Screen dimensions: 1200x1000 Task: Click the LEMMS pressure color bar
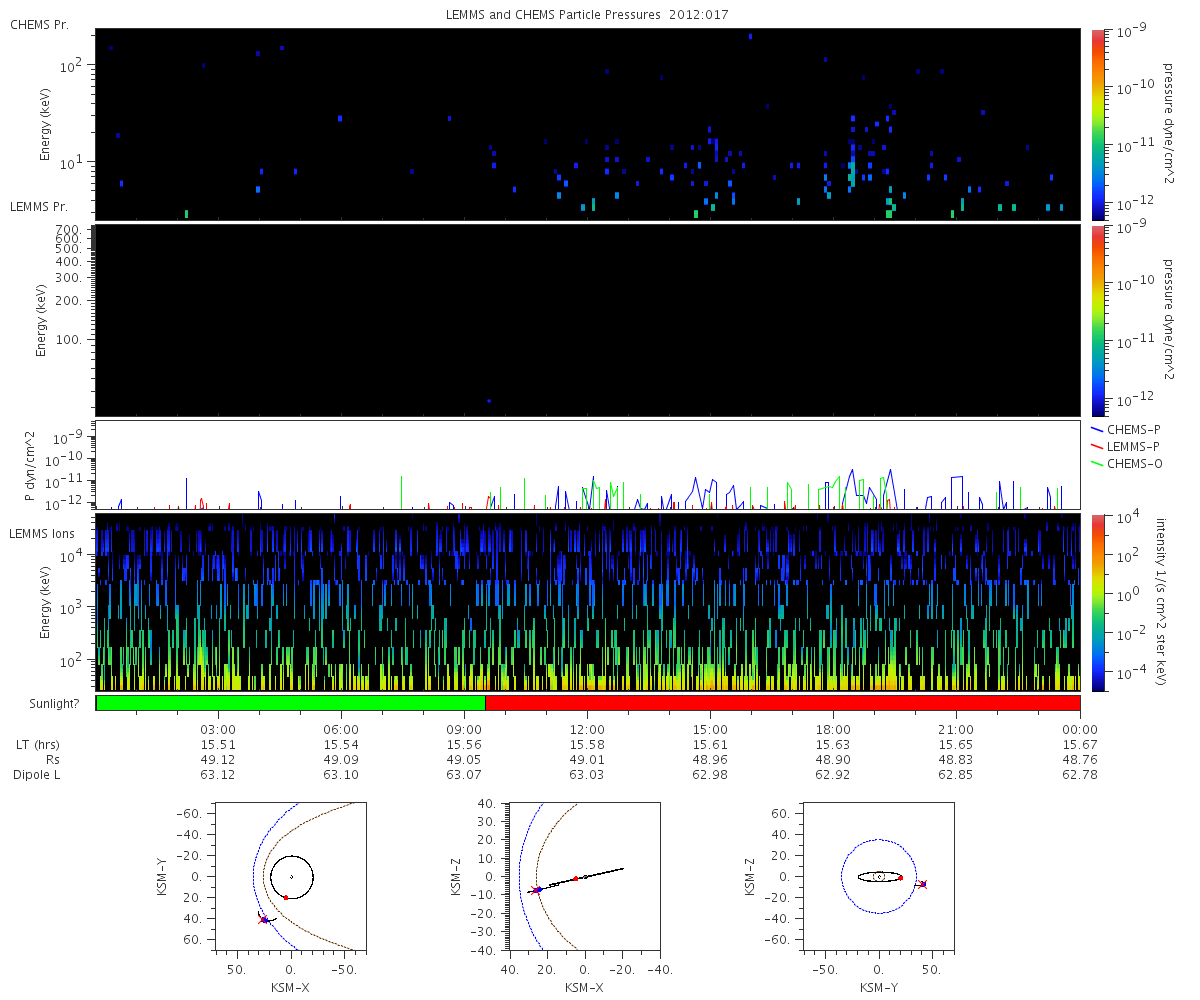[1098, 320]
